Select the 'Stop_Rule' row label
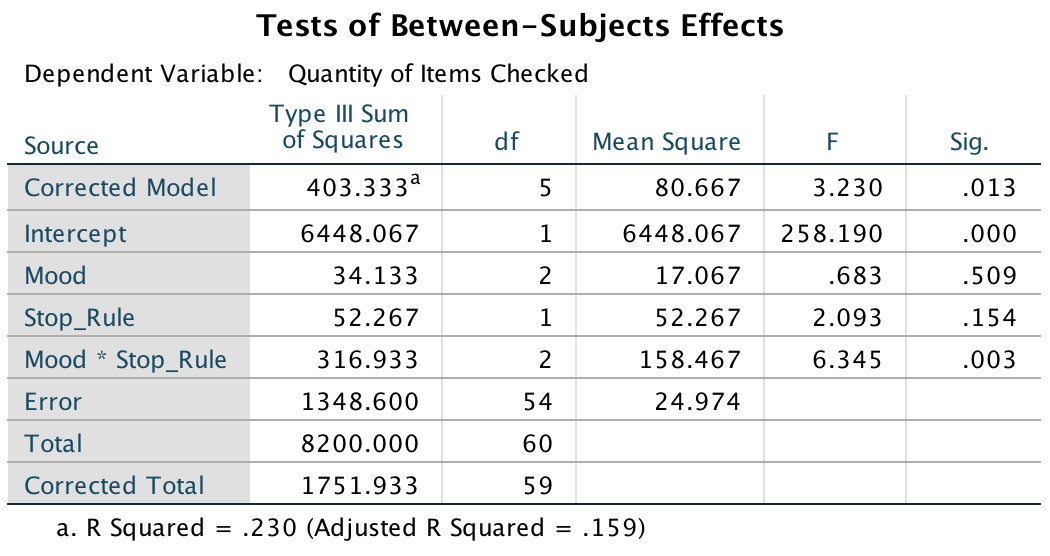This screenshot has width=1050, height=556. (x=80, y=318)
